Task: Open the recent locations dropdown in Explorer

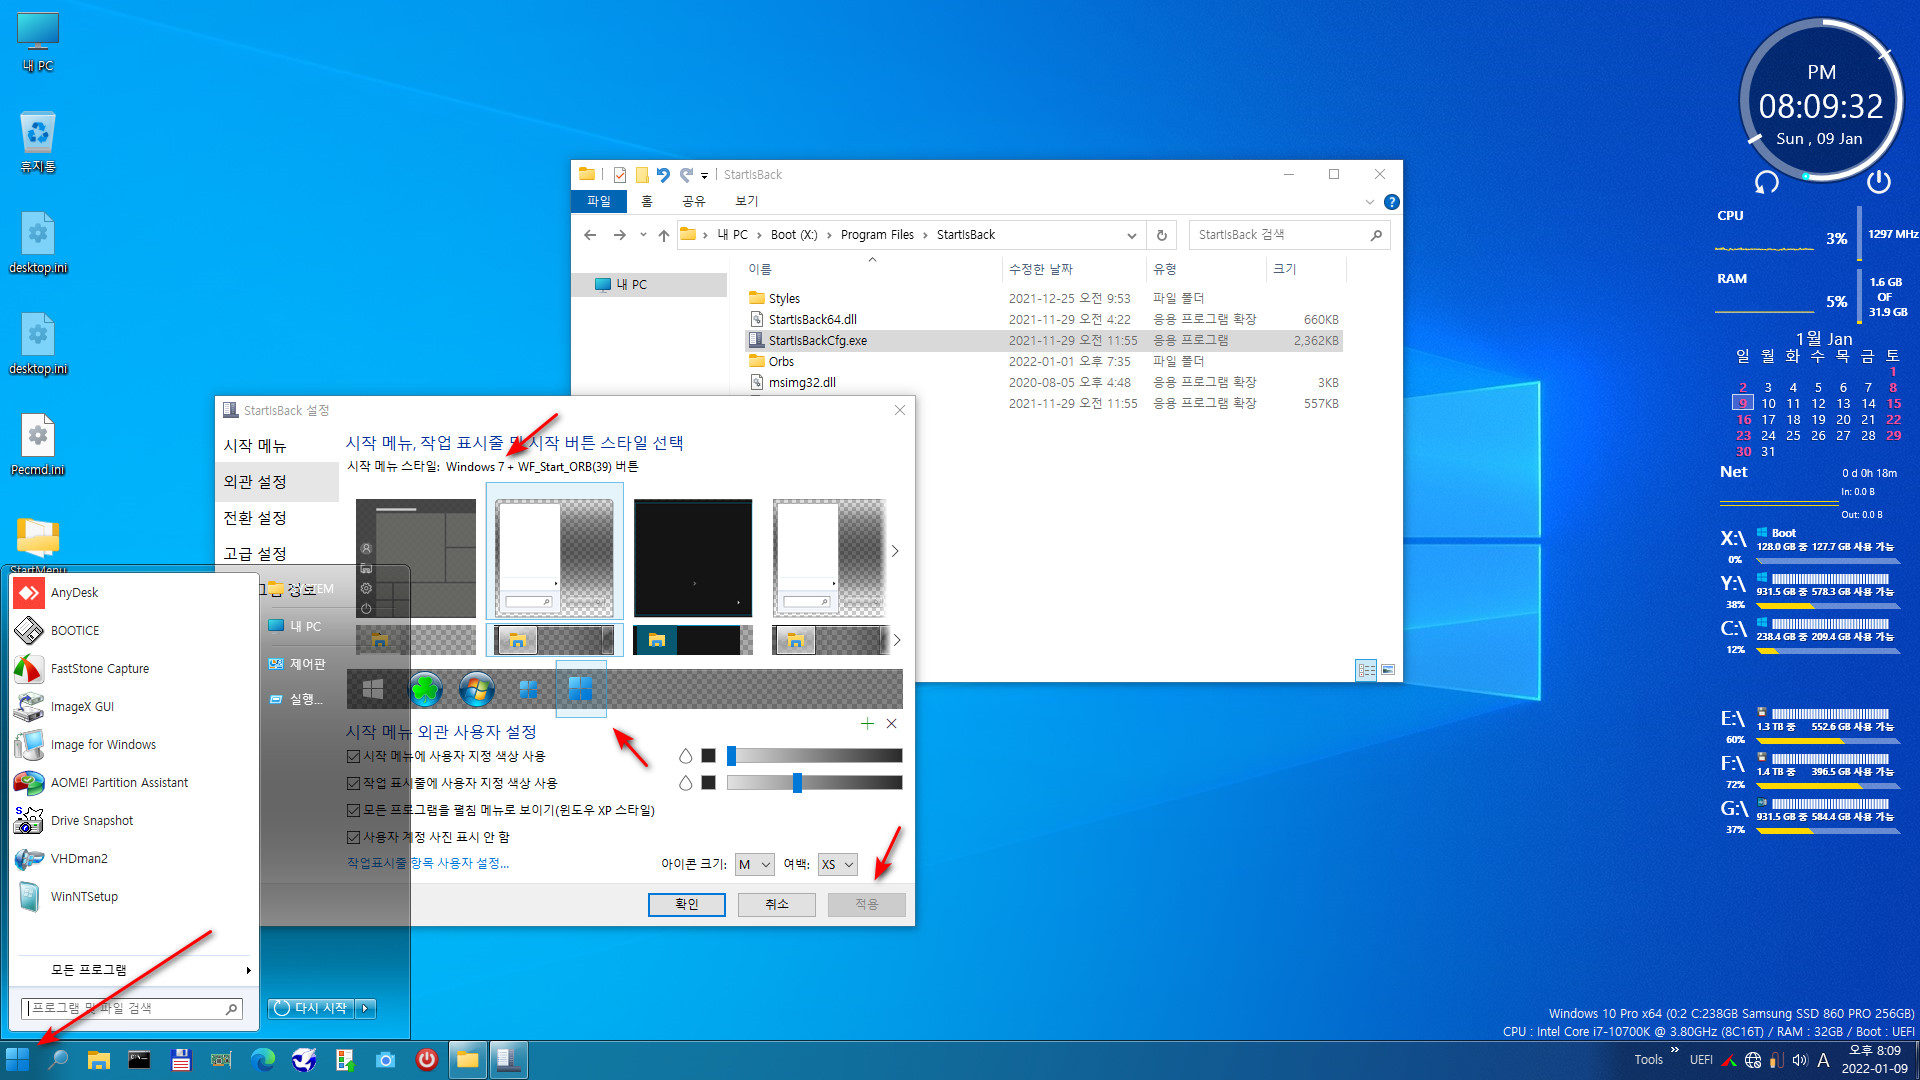Action: point(643,235)
